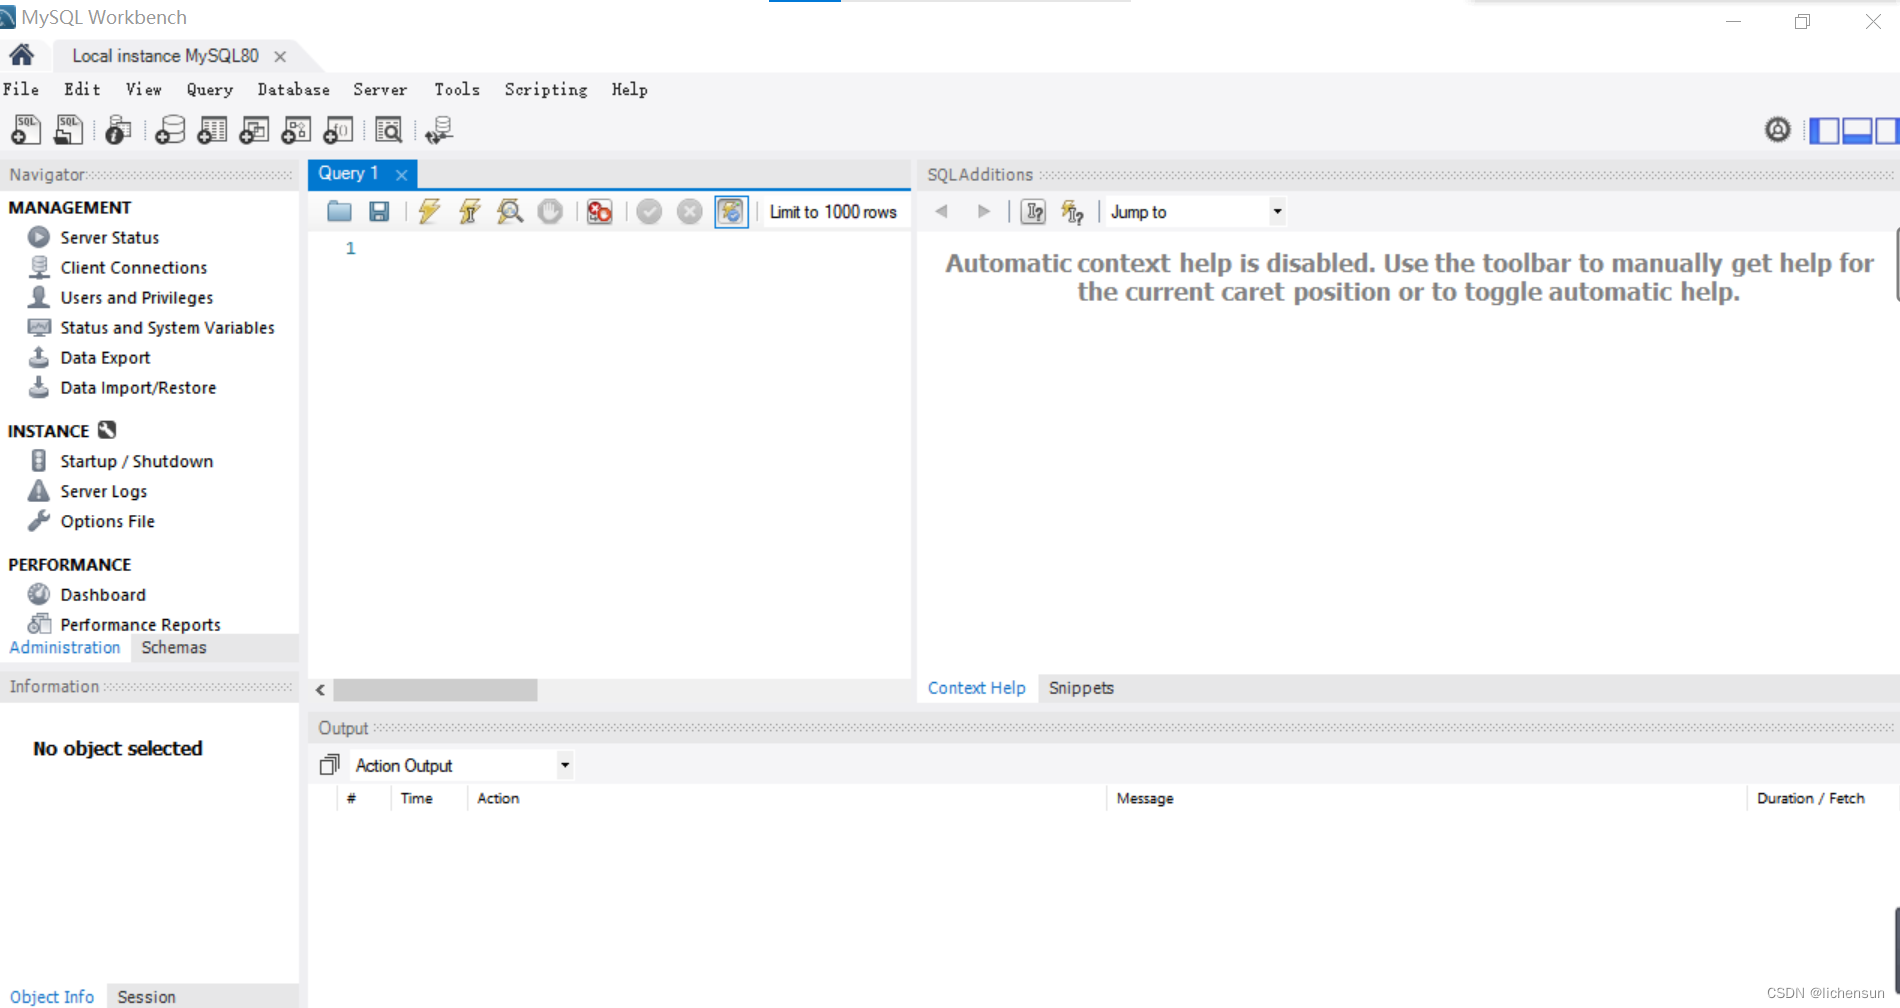Go back in context help
Screen dimensions: 1900x1008
pos(941,211)
